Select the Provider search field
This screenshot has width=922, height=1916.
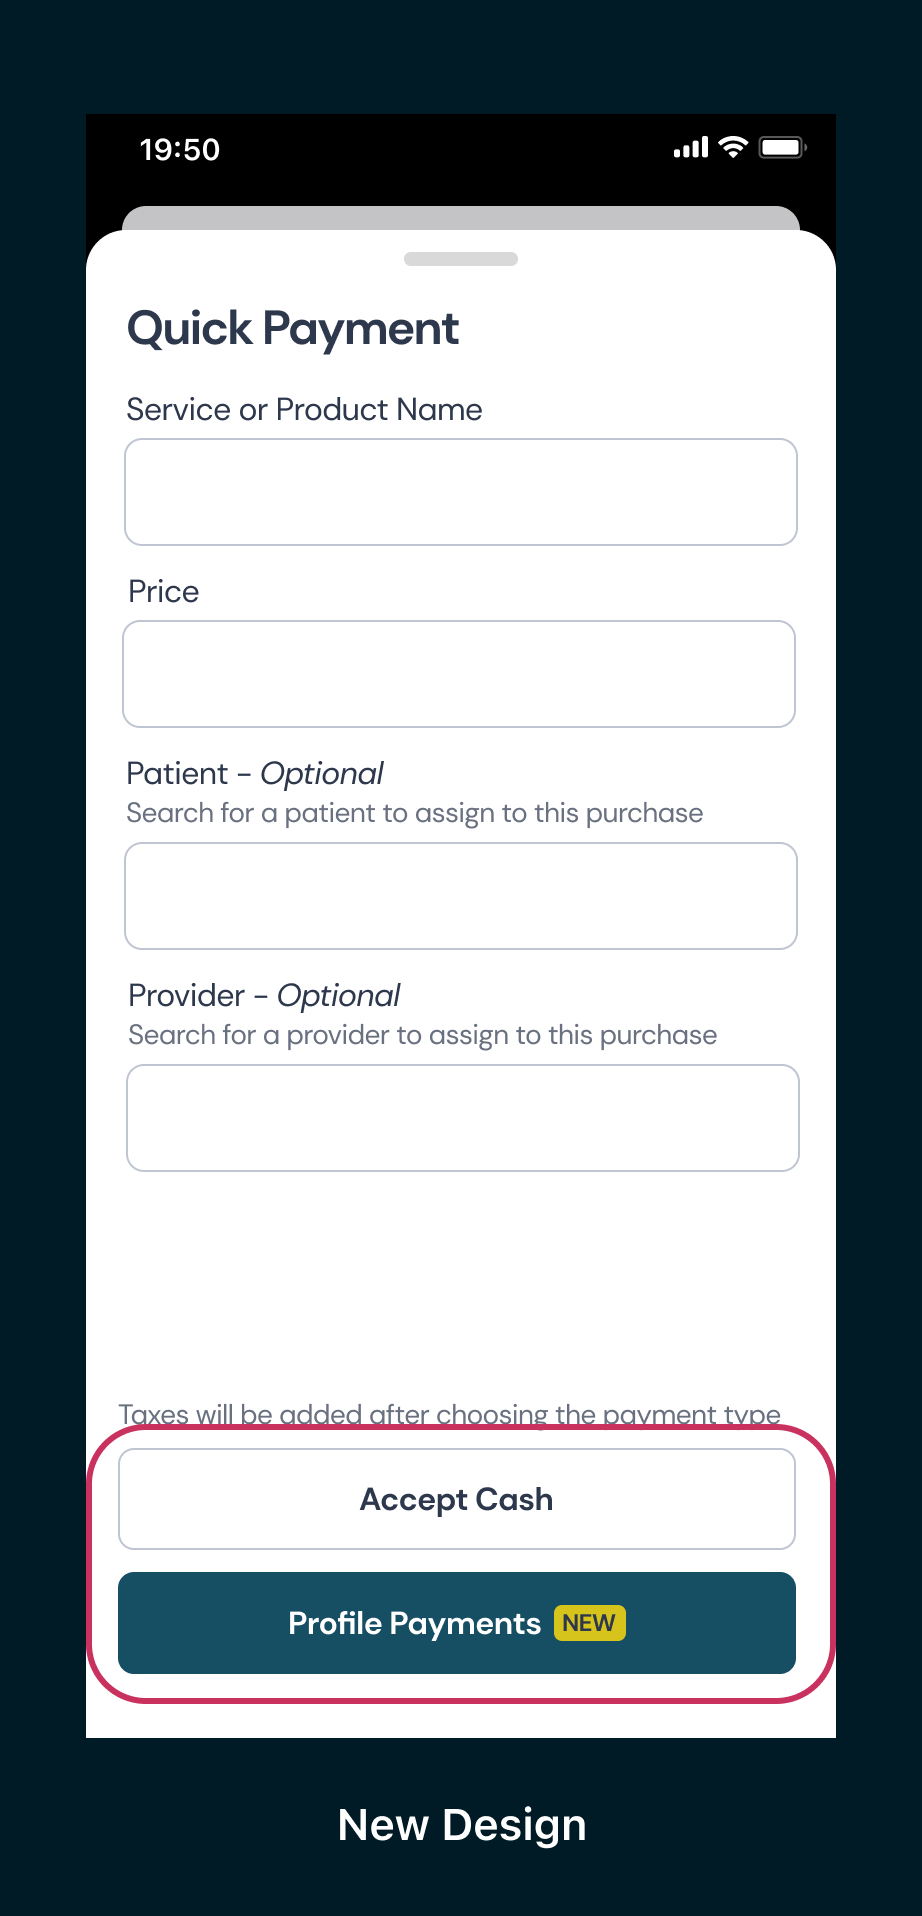tap(463, 1118)
